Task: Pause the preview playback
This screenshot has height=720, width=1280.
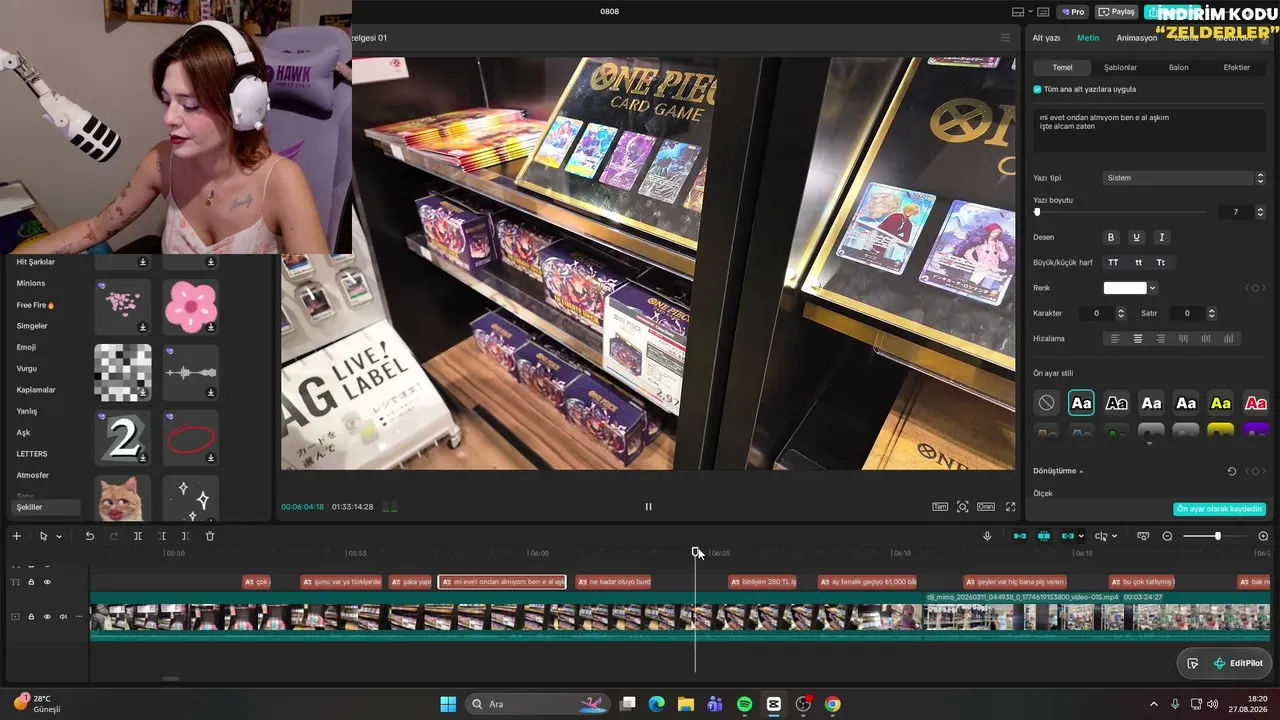Action: pyautogui.click(x=648, y=506)
